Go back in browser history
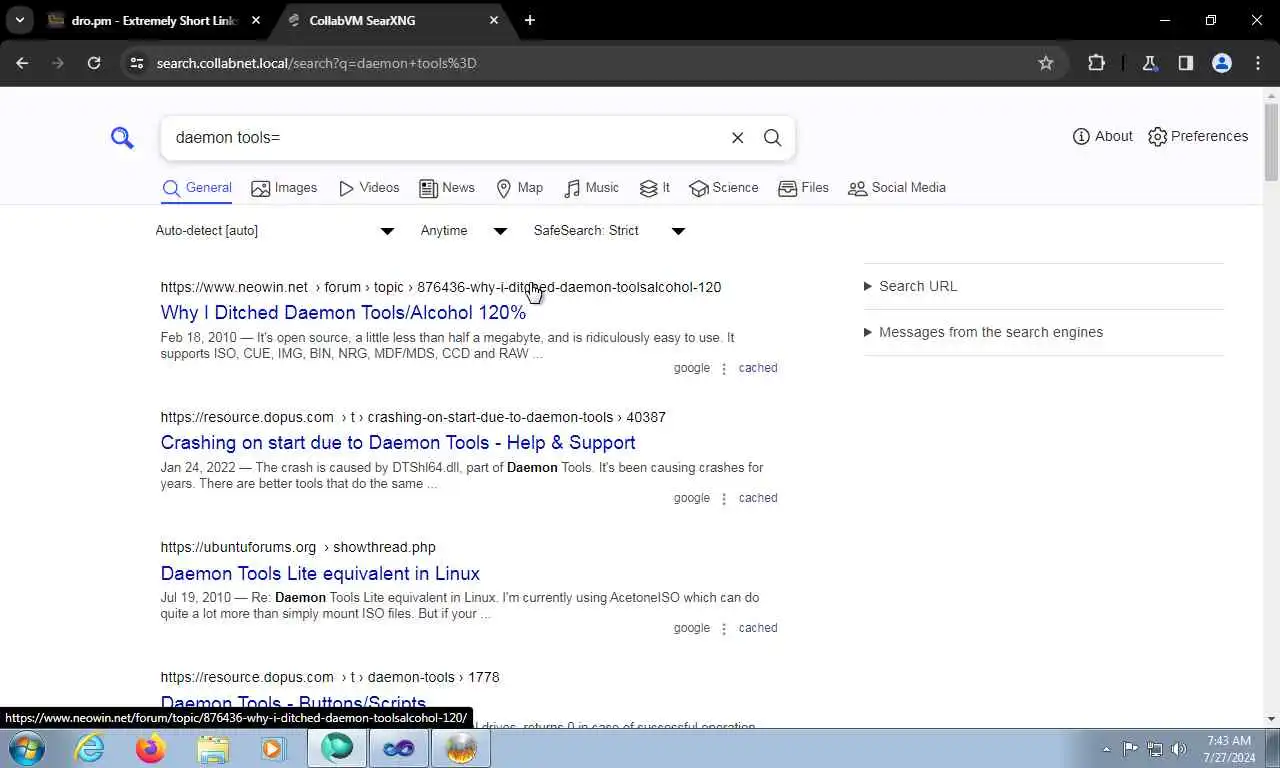1280x768 pixels. [x=22, y=63]
